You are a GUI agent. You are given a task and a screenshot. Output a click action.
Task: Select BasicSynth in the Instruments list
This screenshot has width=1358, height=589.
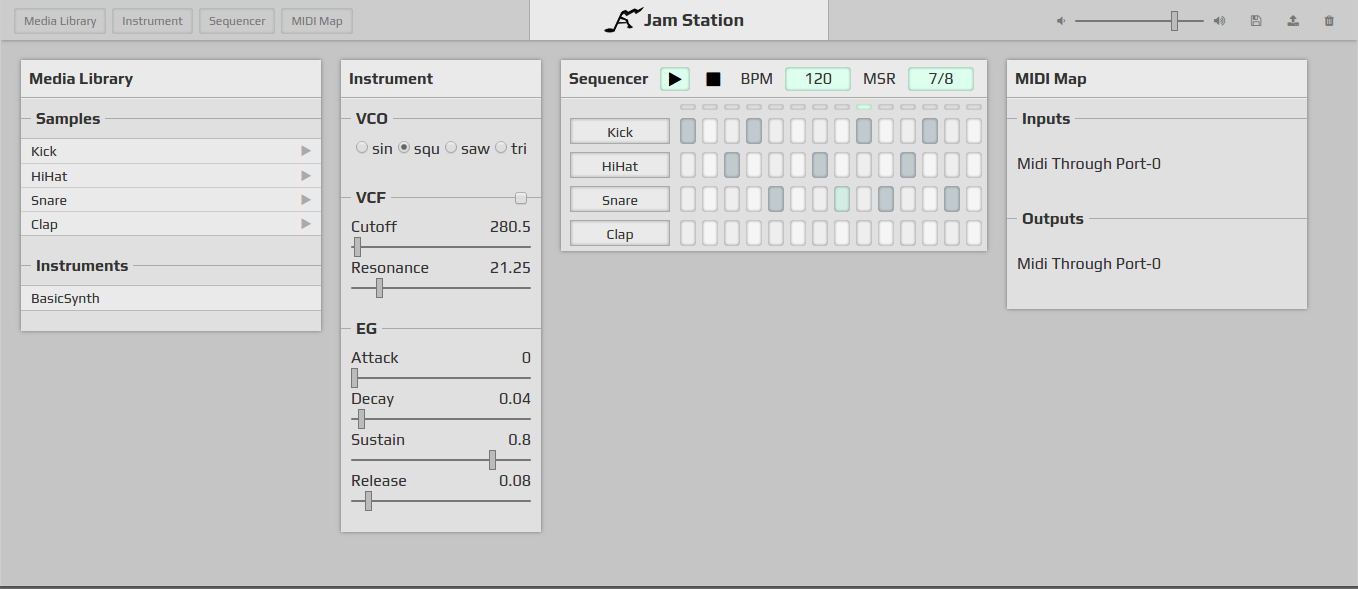point(171,298)
